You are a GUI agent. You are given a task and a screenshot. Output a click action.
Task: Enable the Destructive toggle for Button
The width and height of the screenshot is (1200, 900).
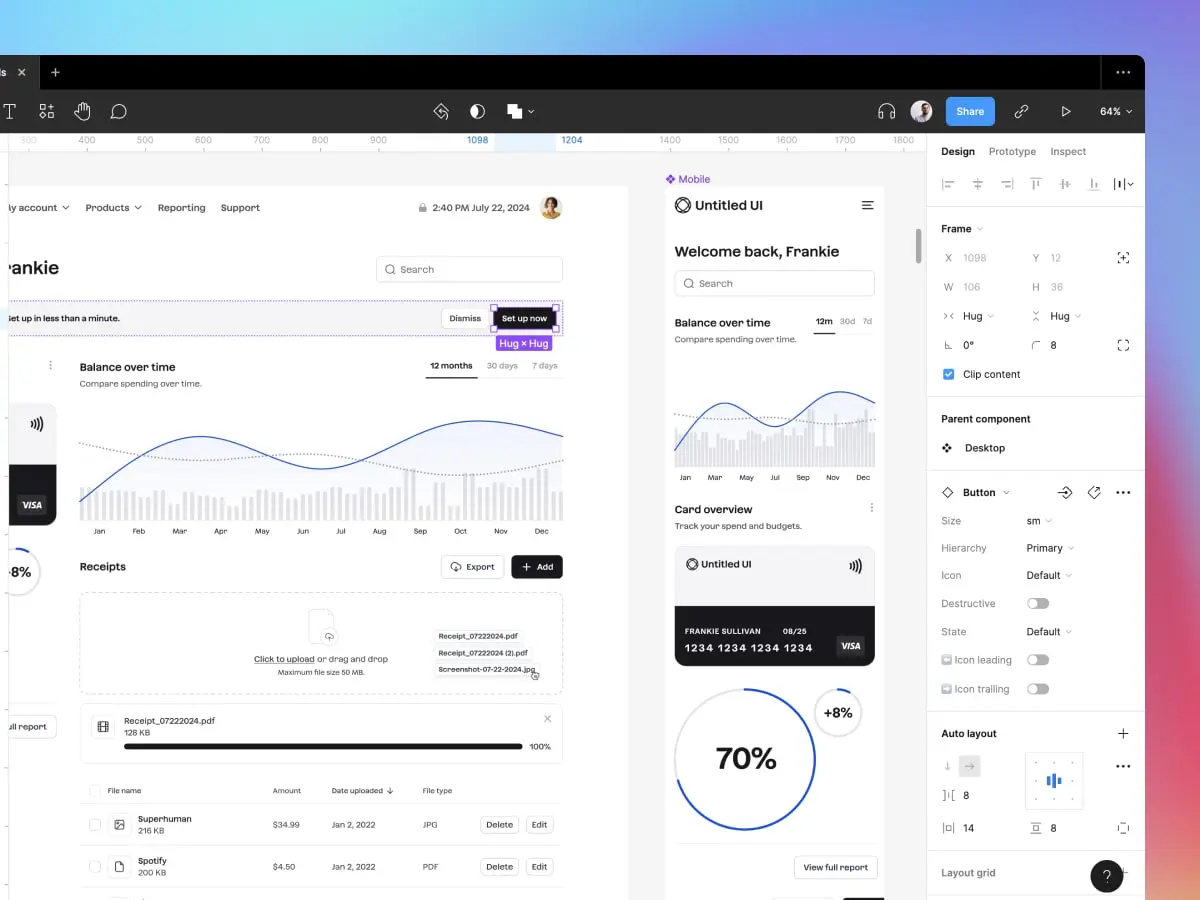[x=1038, y=603]
